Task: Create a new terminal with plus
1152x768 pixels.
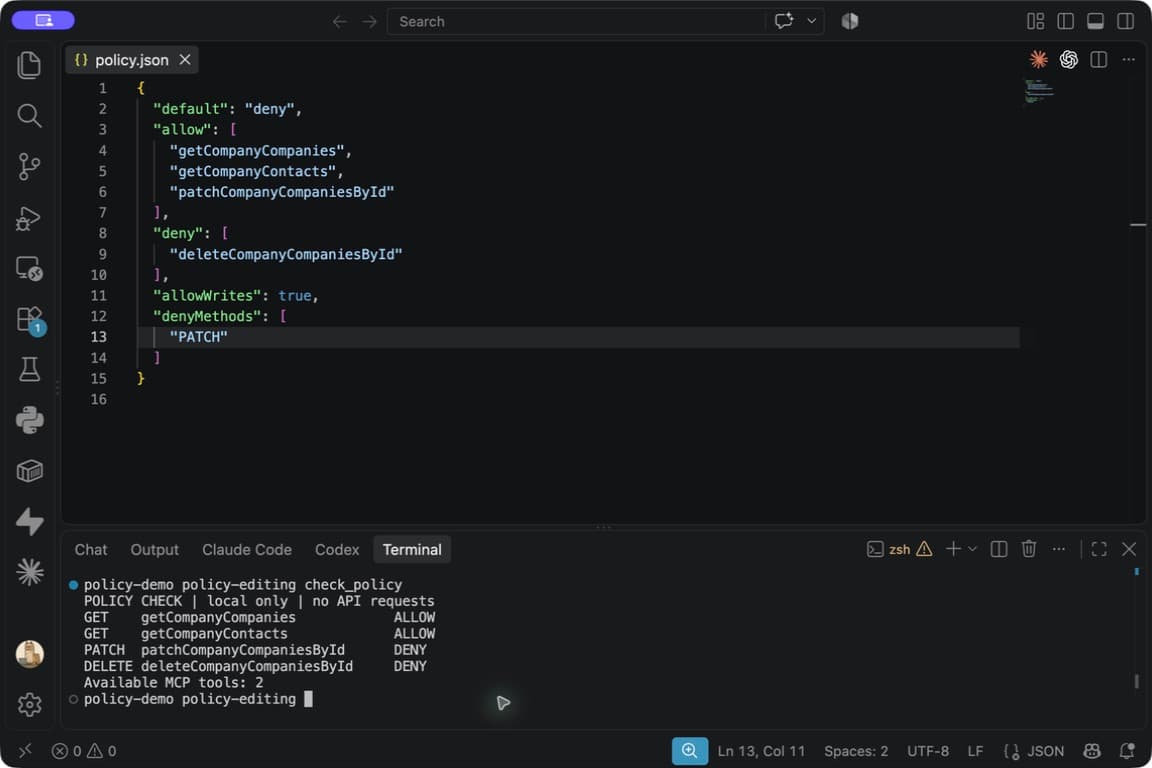Action: pos(953,549)
